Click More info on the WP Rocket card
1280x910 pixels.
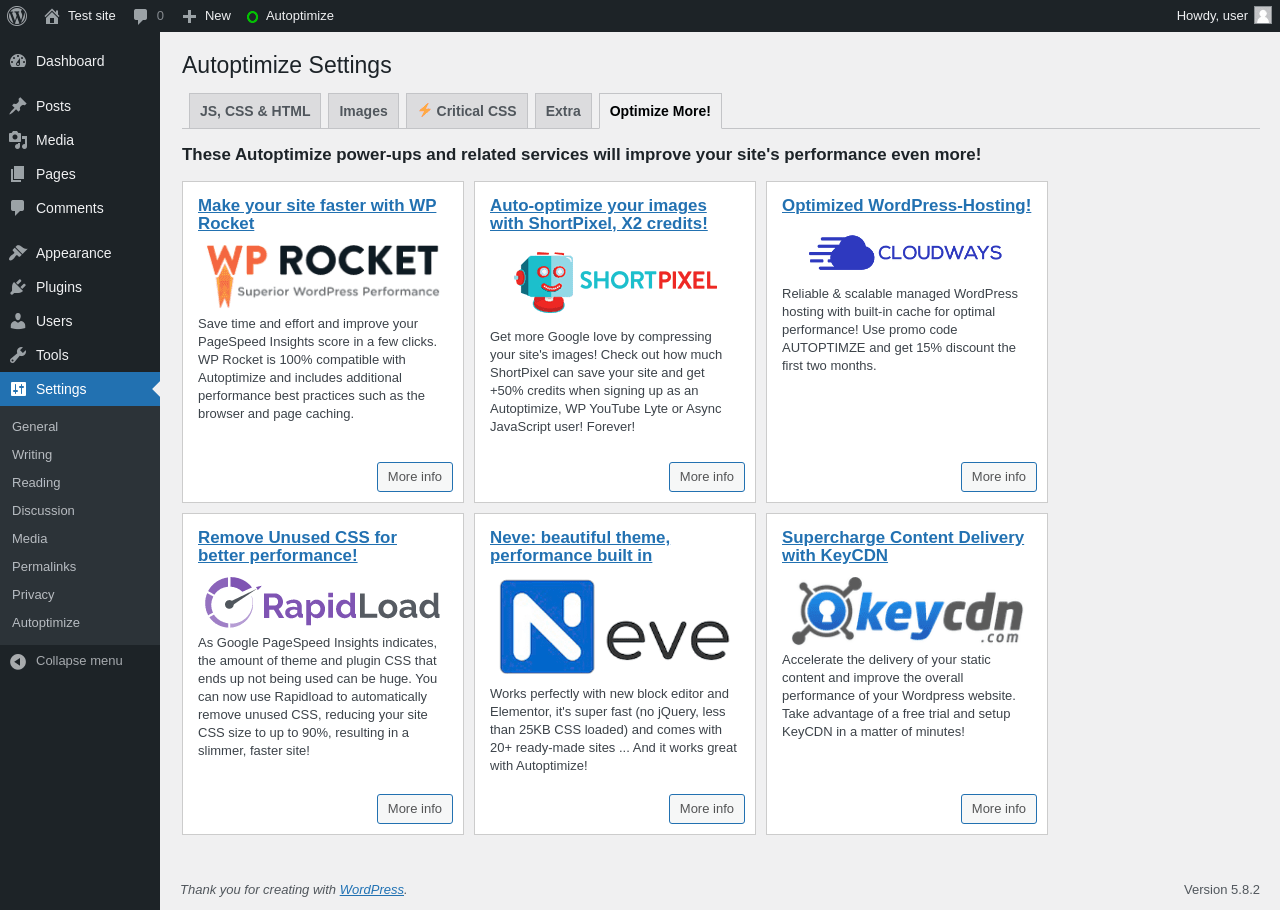[x=415, y=477]
